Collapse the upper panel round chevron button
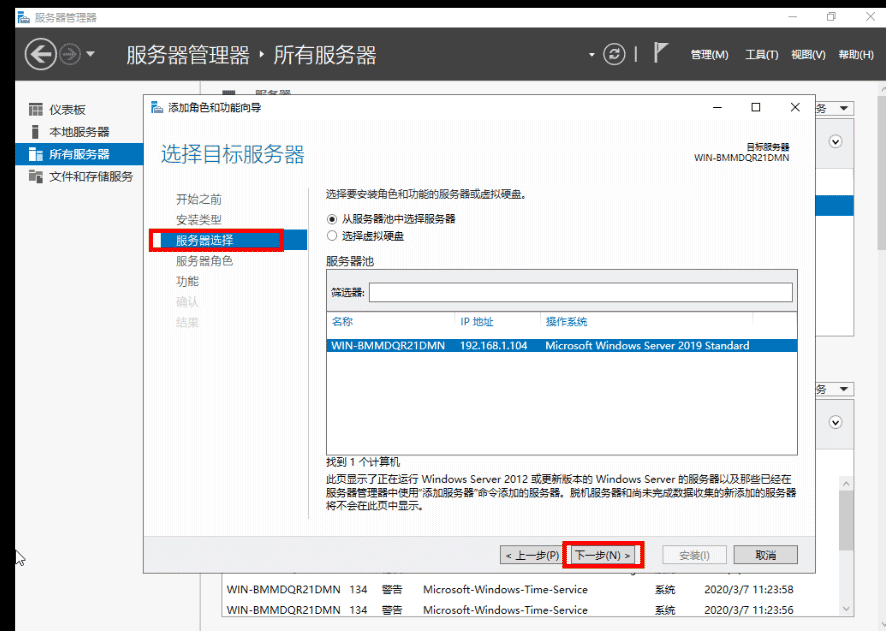Screen dimensions: 886x631 (x=836, y=142)
